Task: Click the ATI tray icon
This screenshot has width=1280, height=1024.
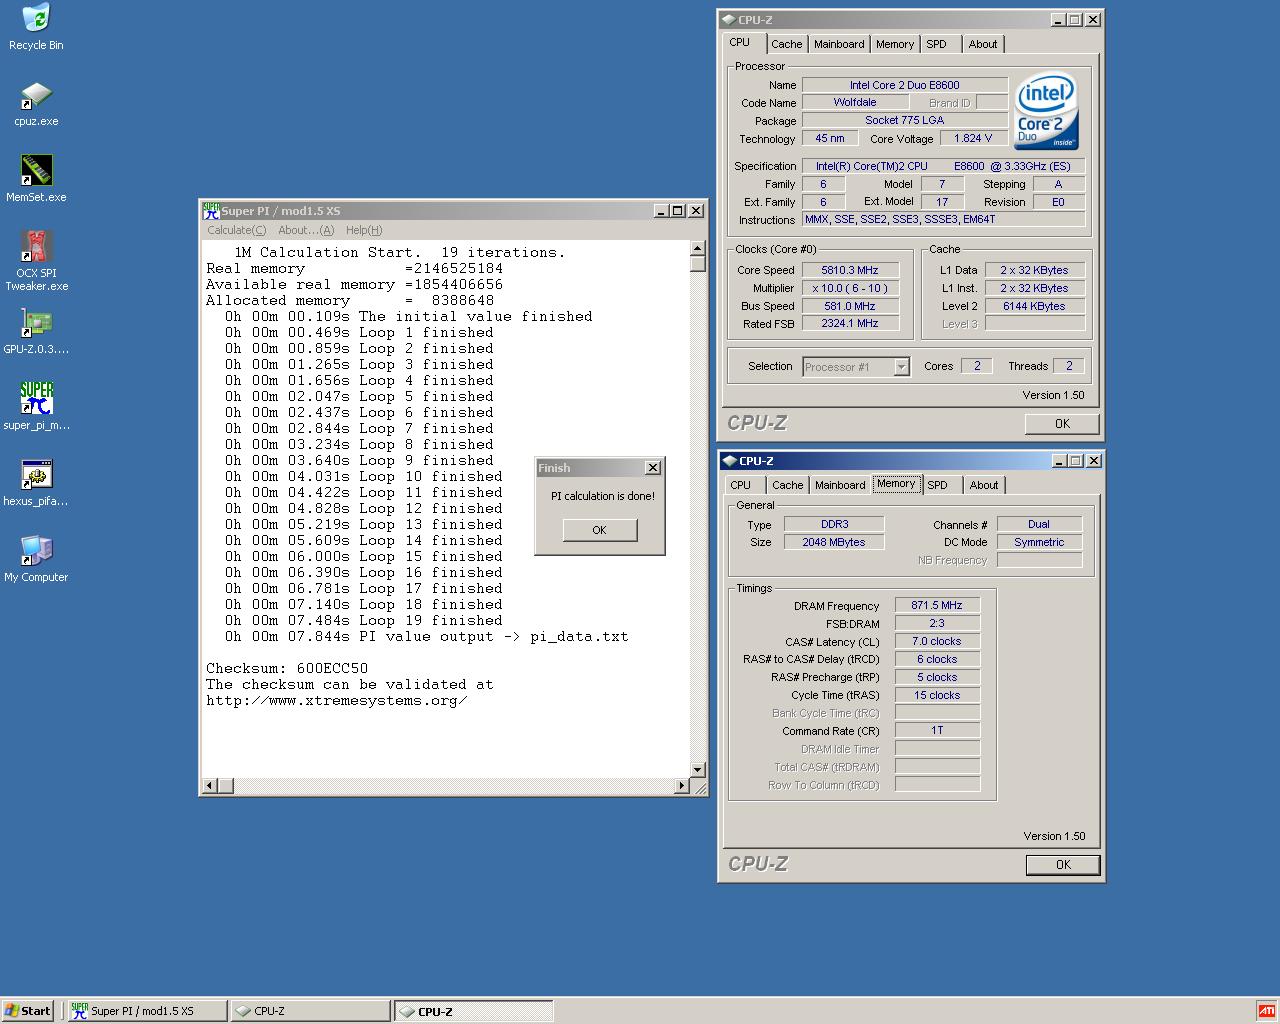Action: tap(1266, 1010)
